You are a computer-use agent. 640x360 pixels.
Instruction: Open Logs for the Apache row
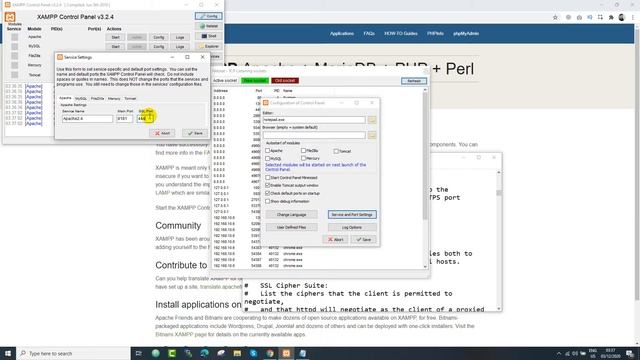pyautogui.click(x=180, y=37)
